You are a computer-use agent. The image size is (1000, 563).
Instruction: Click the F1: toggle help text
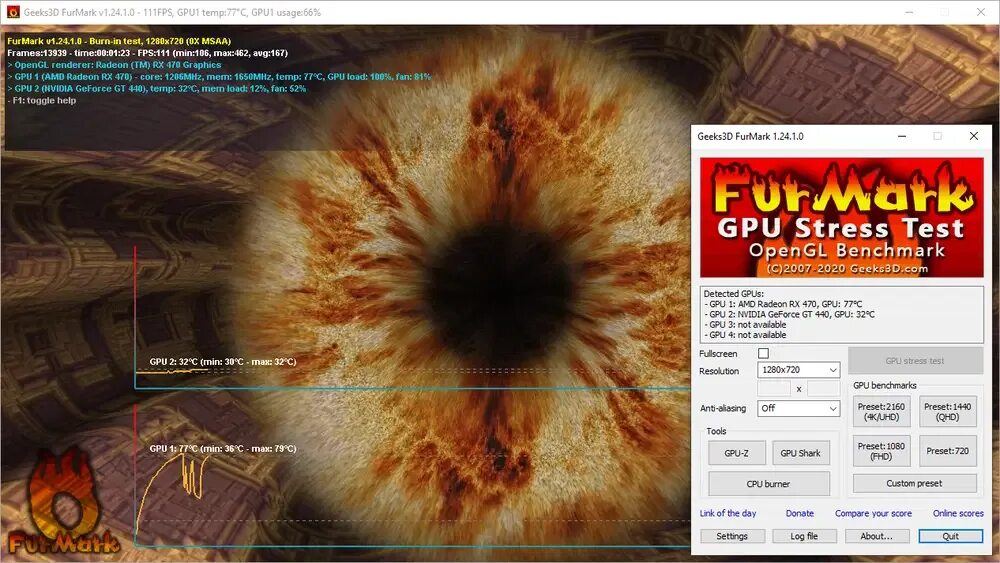pyautogui.click(x=41, y=100)
